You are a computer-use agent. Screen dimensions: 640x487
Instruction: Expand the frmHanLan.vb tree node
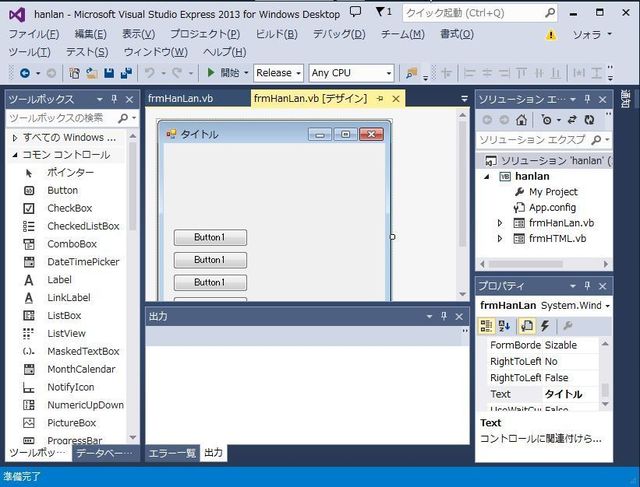click(500, 223)
